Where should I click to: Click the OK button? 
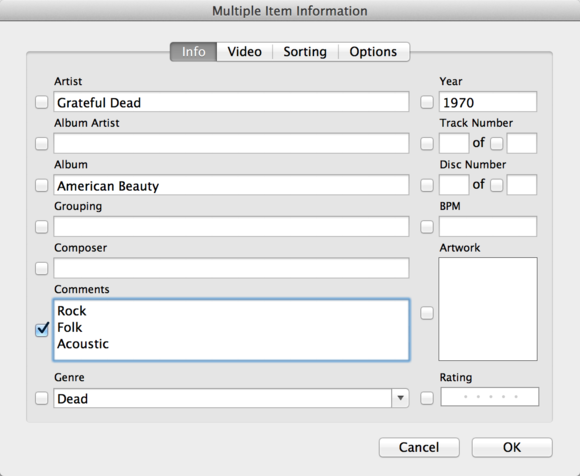tap(512, 448)
